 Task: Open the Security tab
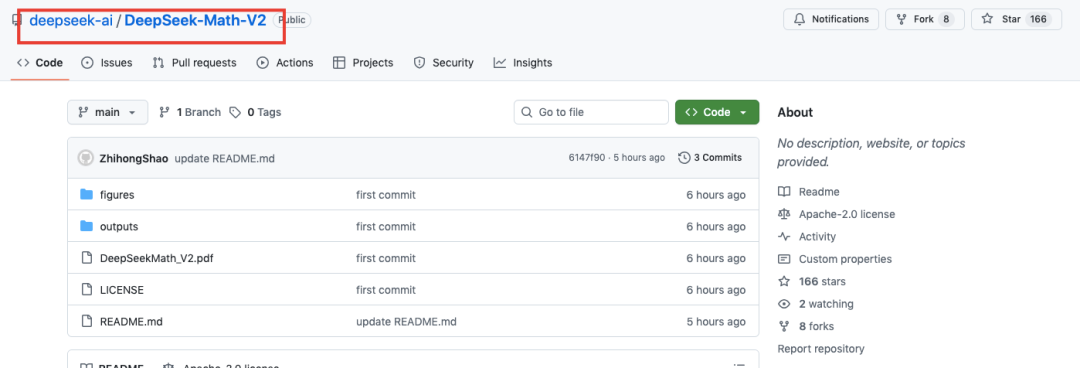coord(444,63)
